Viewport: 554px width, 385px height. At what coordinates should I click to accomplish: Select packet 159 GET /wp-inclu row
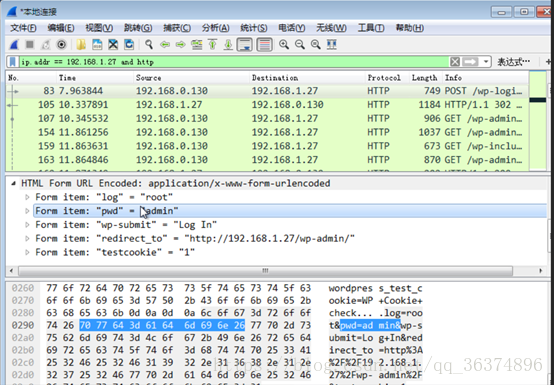coord(267,146)
